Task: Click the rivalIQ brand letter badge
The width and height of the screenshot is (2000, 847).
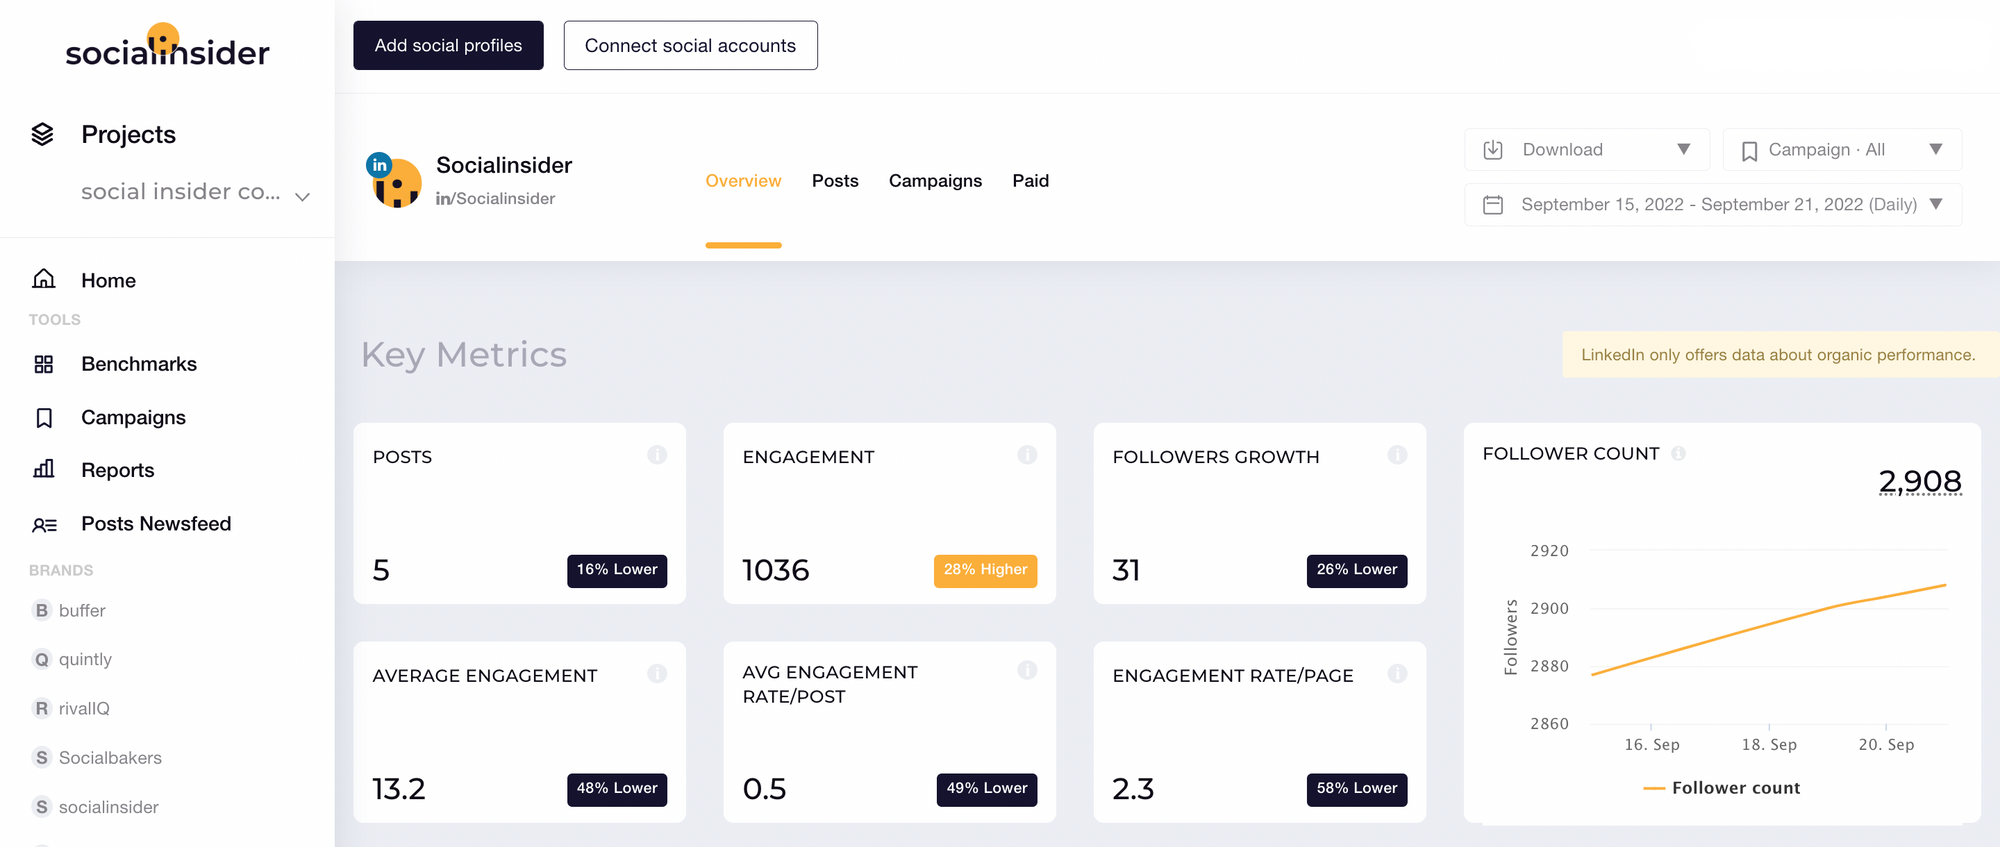Action: pyautogui.click(x=42, y=708)
